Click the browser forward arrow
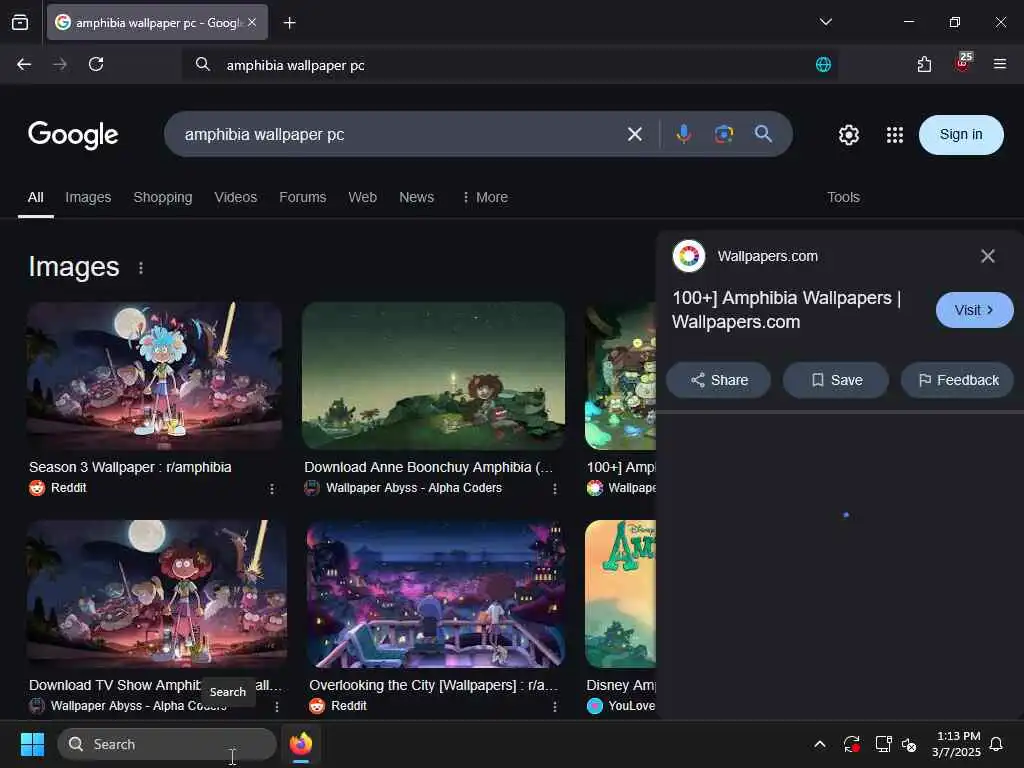This screenshot has width=1024, height=768. [59, 64]
